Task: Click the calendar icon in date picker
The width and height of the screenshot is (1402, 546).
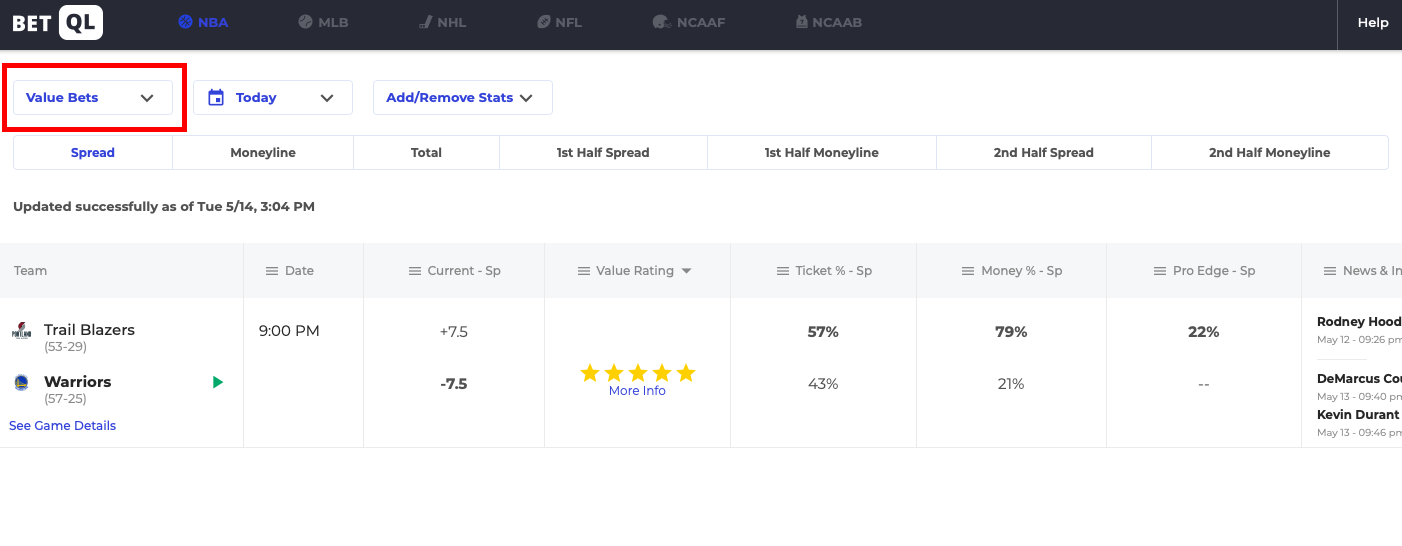Action: pyautogui.click(x=216, y=97)
